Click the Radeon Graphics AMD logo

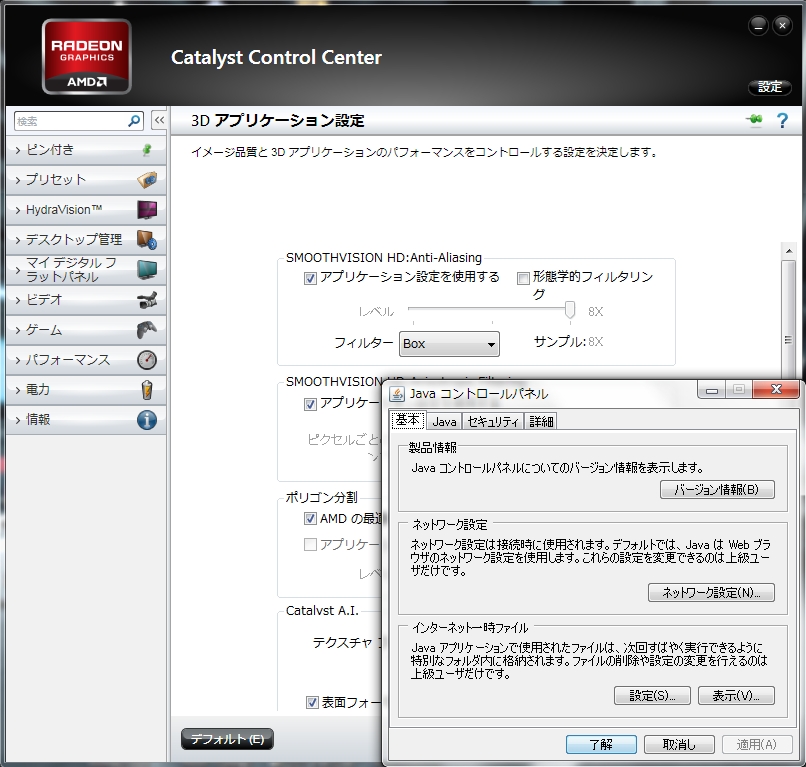pyautogui.click(x=86, y=57)
